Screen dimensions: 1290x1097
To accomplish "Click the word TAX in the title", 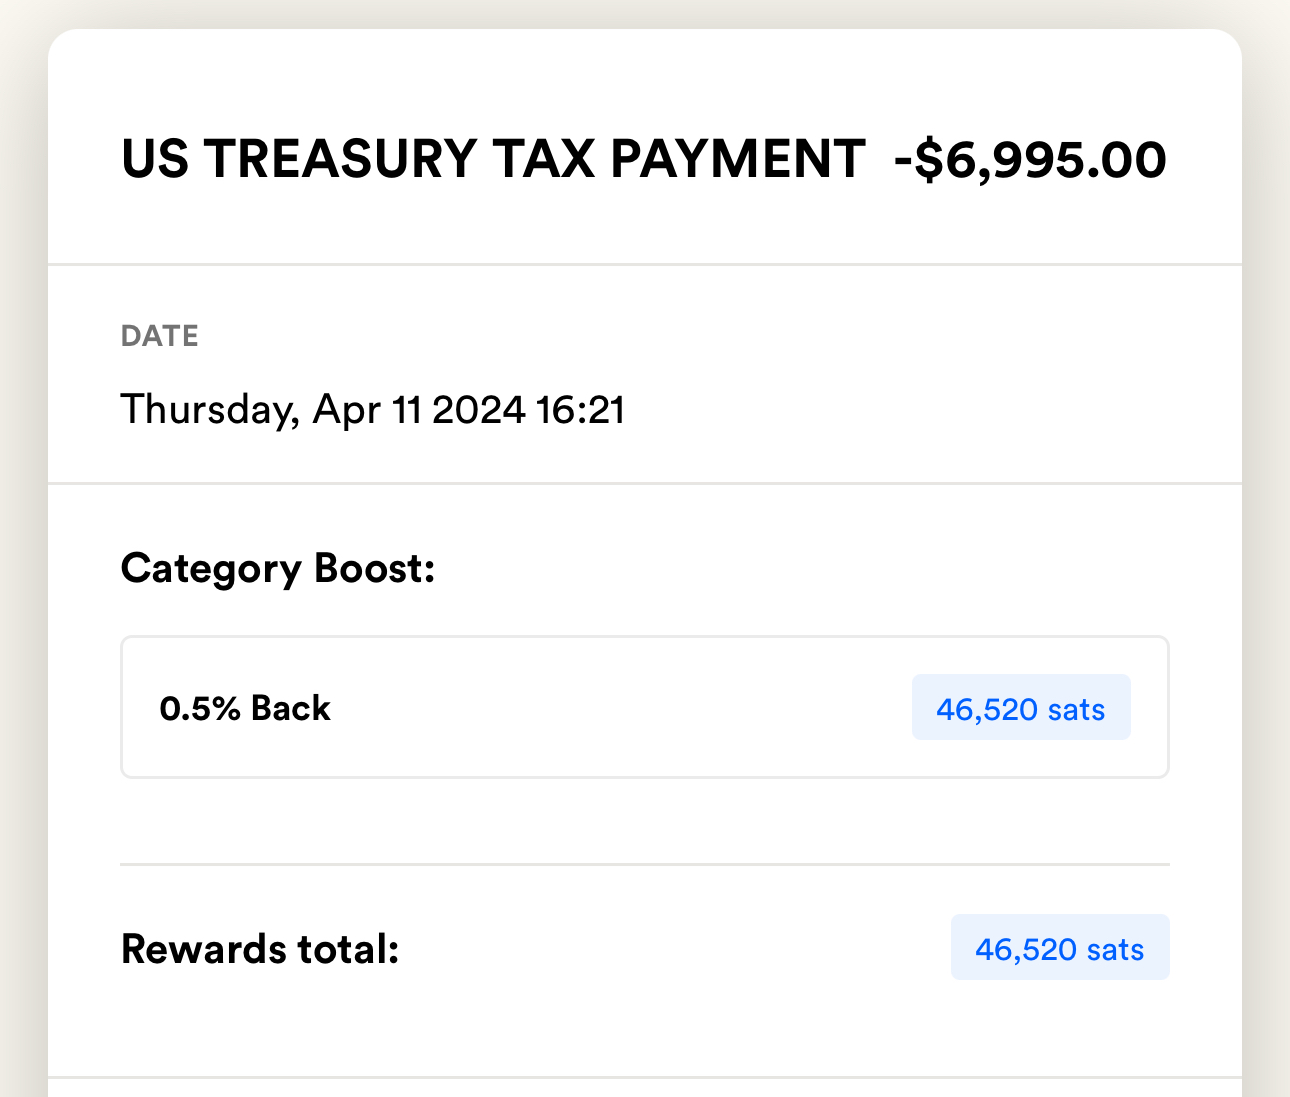I will (543, 160).
